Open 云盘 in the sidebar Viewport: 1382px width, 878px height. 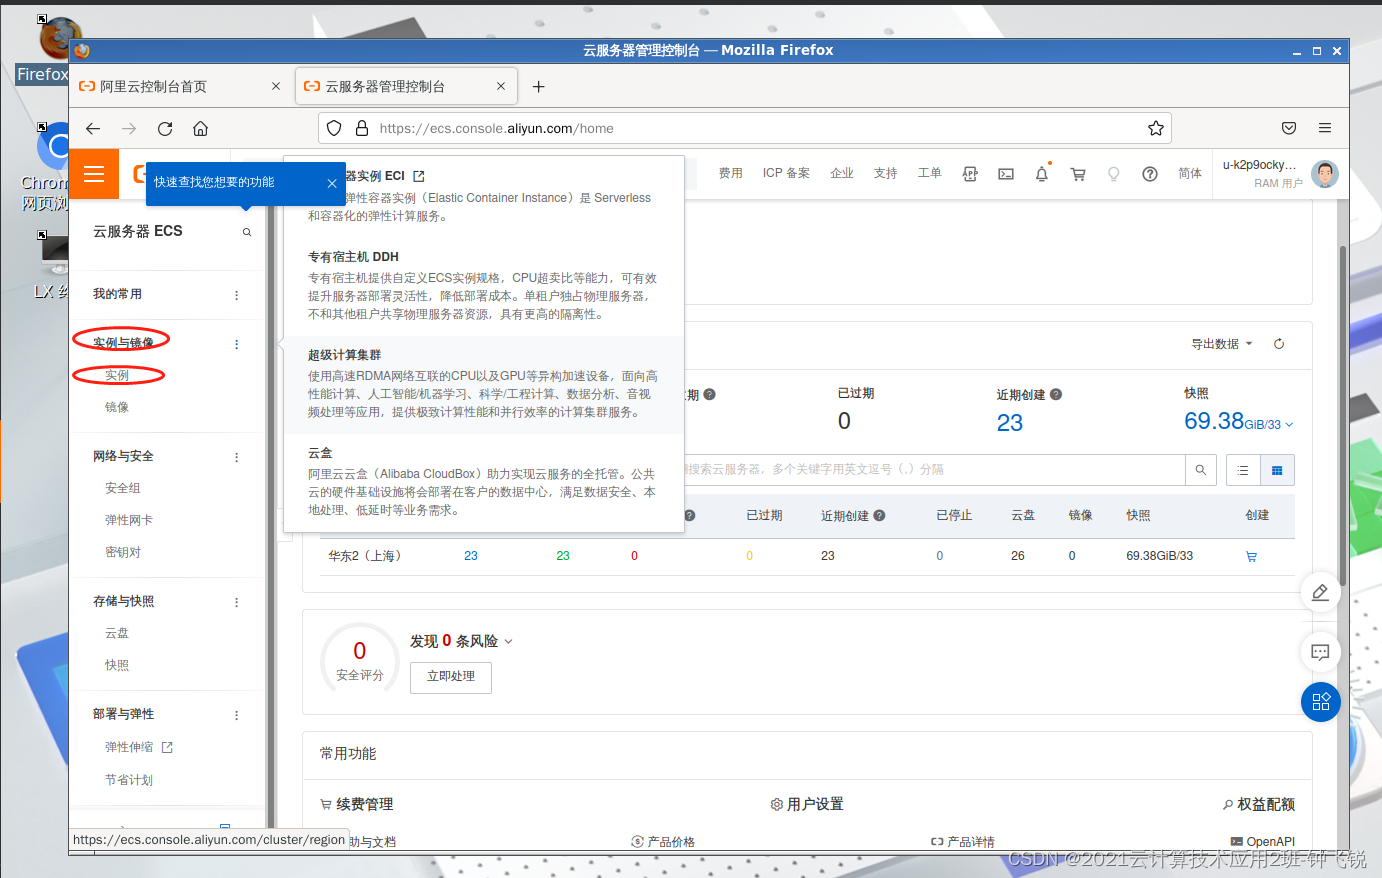pos(117,634)
